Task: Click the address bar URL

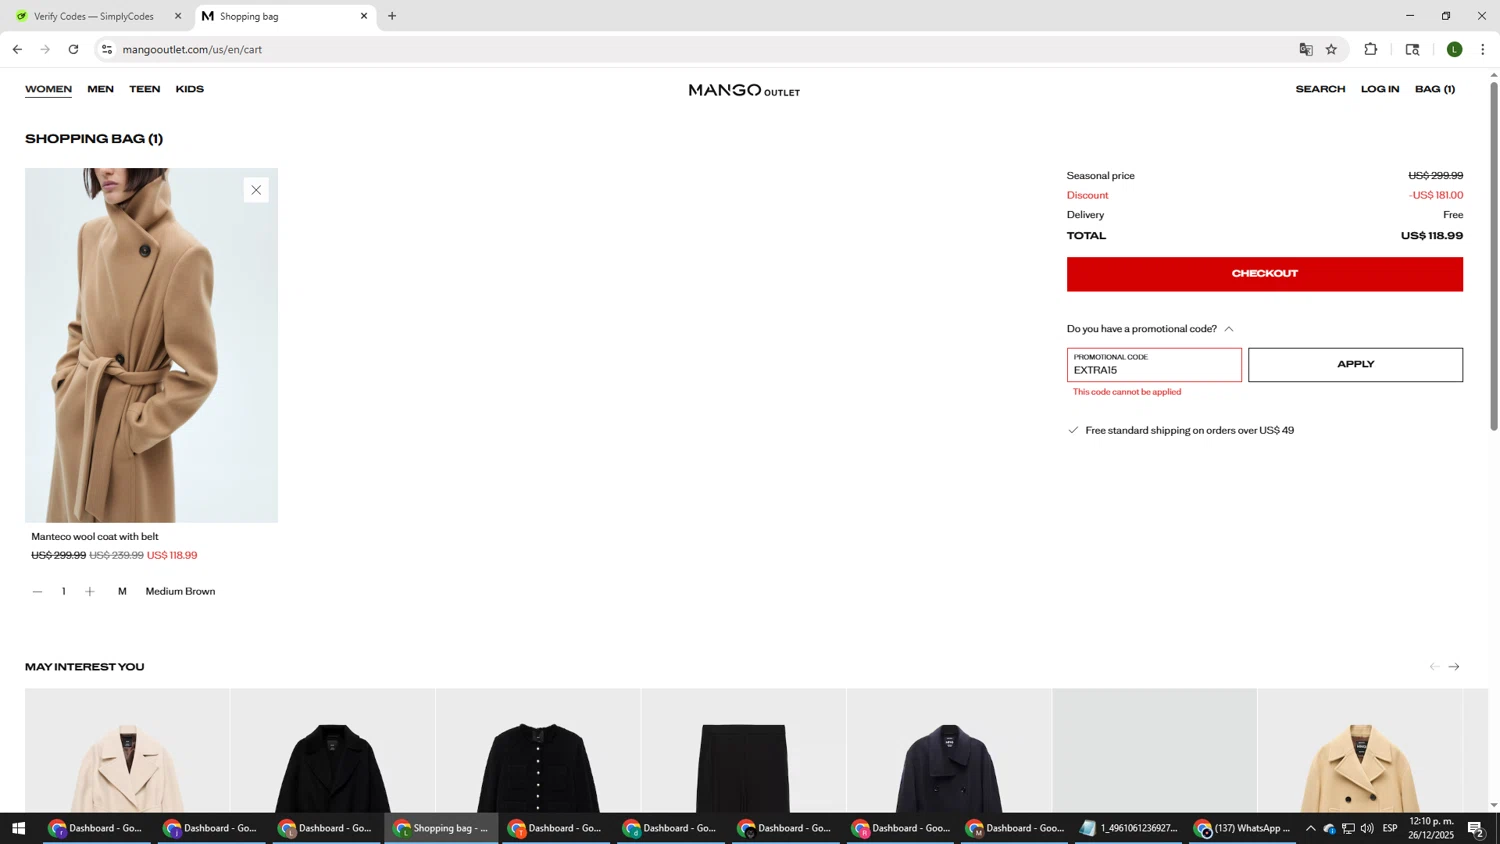Action: (x=192, y=49)
